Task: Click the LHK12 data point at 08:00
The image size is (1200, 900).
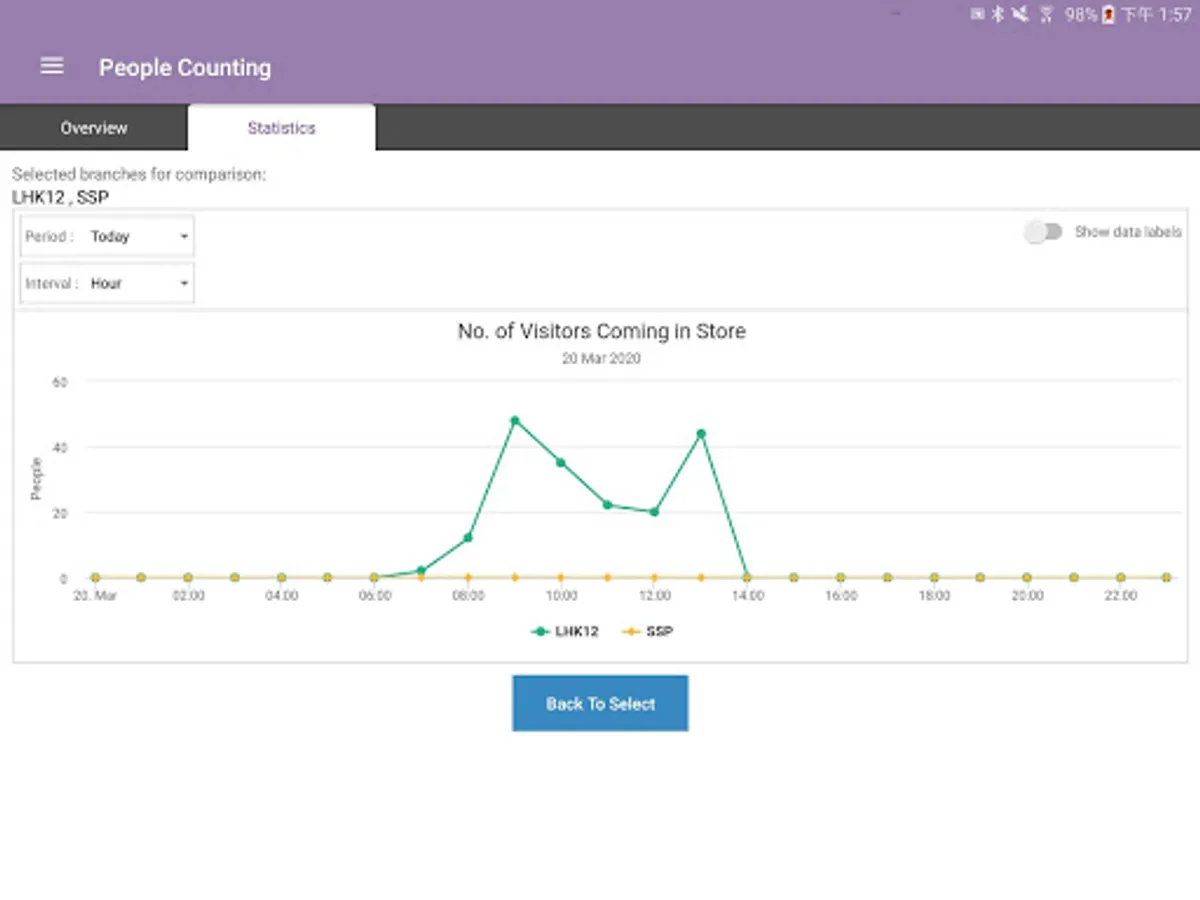Action: pyautogui.click(x=468, y=538)
